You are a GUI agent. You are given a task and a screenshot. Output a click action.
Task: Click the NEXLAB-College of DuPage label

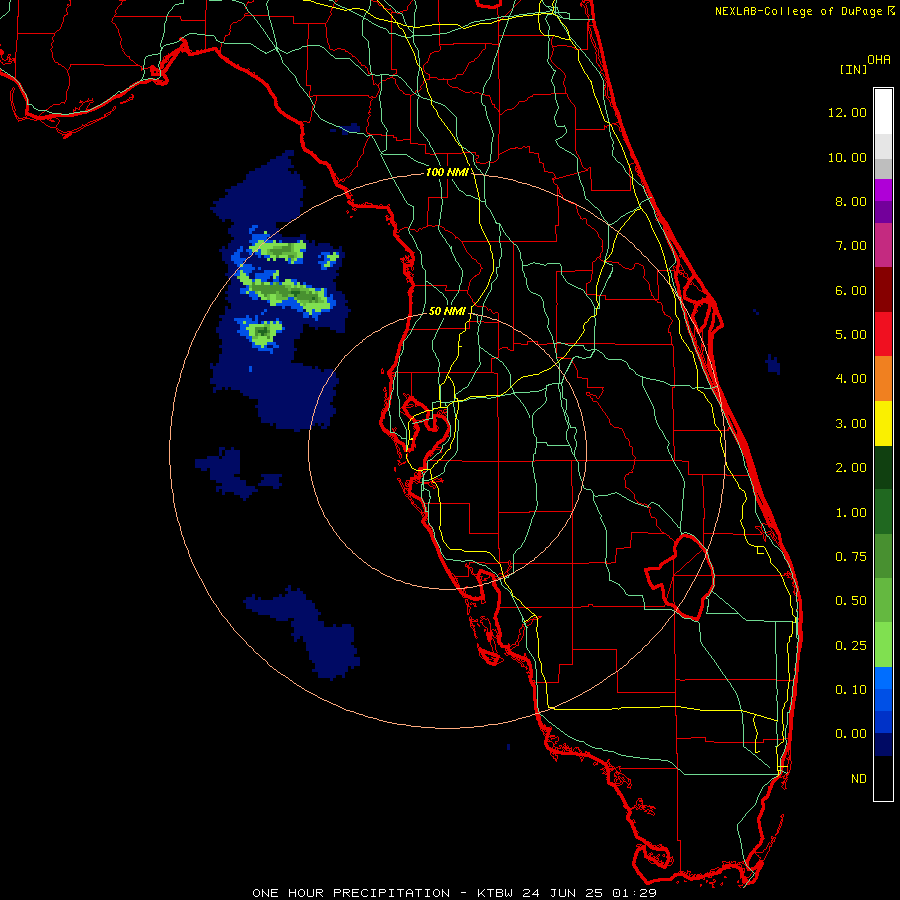(800, 11)
